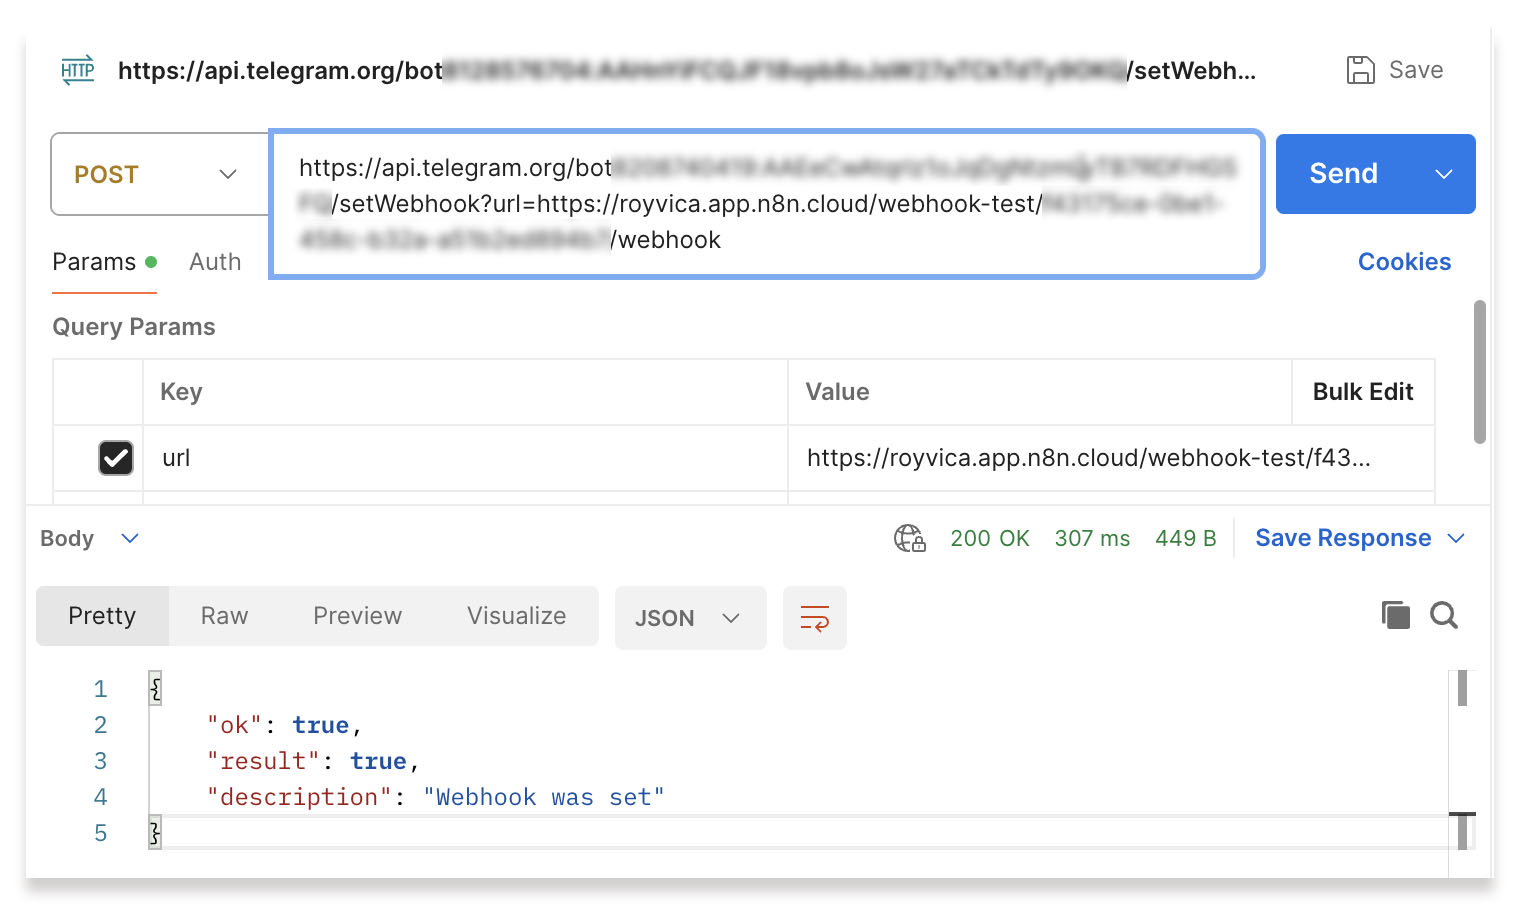1521x911 pixels.
Task: Copy response body with copy icon
Action: [x=1395, y=615]
